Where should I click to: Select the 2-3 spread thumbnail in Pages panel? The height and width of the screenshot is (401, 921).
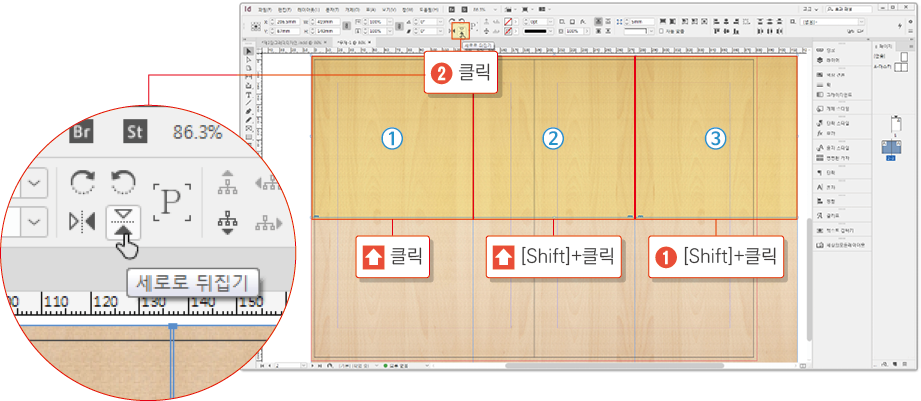[892, 148]
